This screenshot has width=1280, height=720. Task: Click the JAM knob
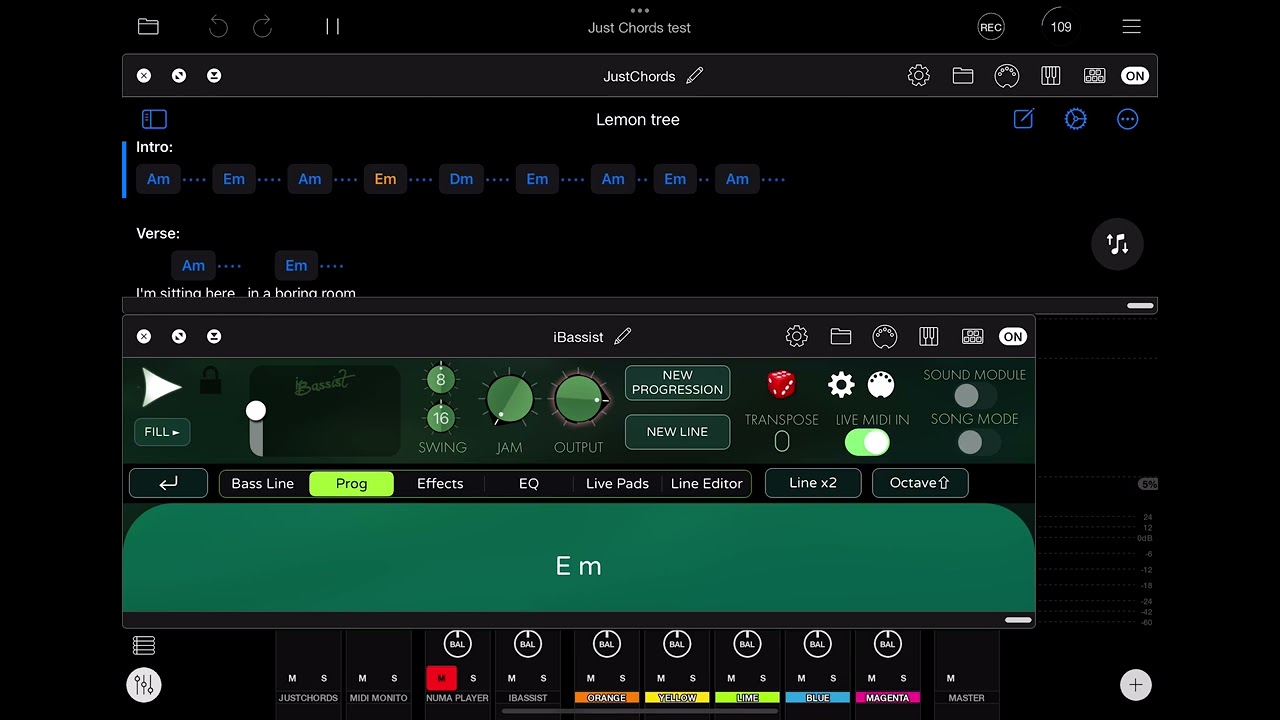pyautogui.click(x=509, y=399)
